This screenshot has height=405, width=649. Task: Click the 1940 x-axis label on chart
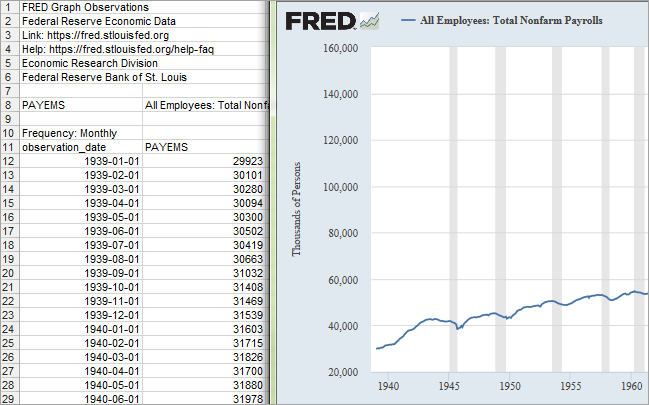coord(388,386)
